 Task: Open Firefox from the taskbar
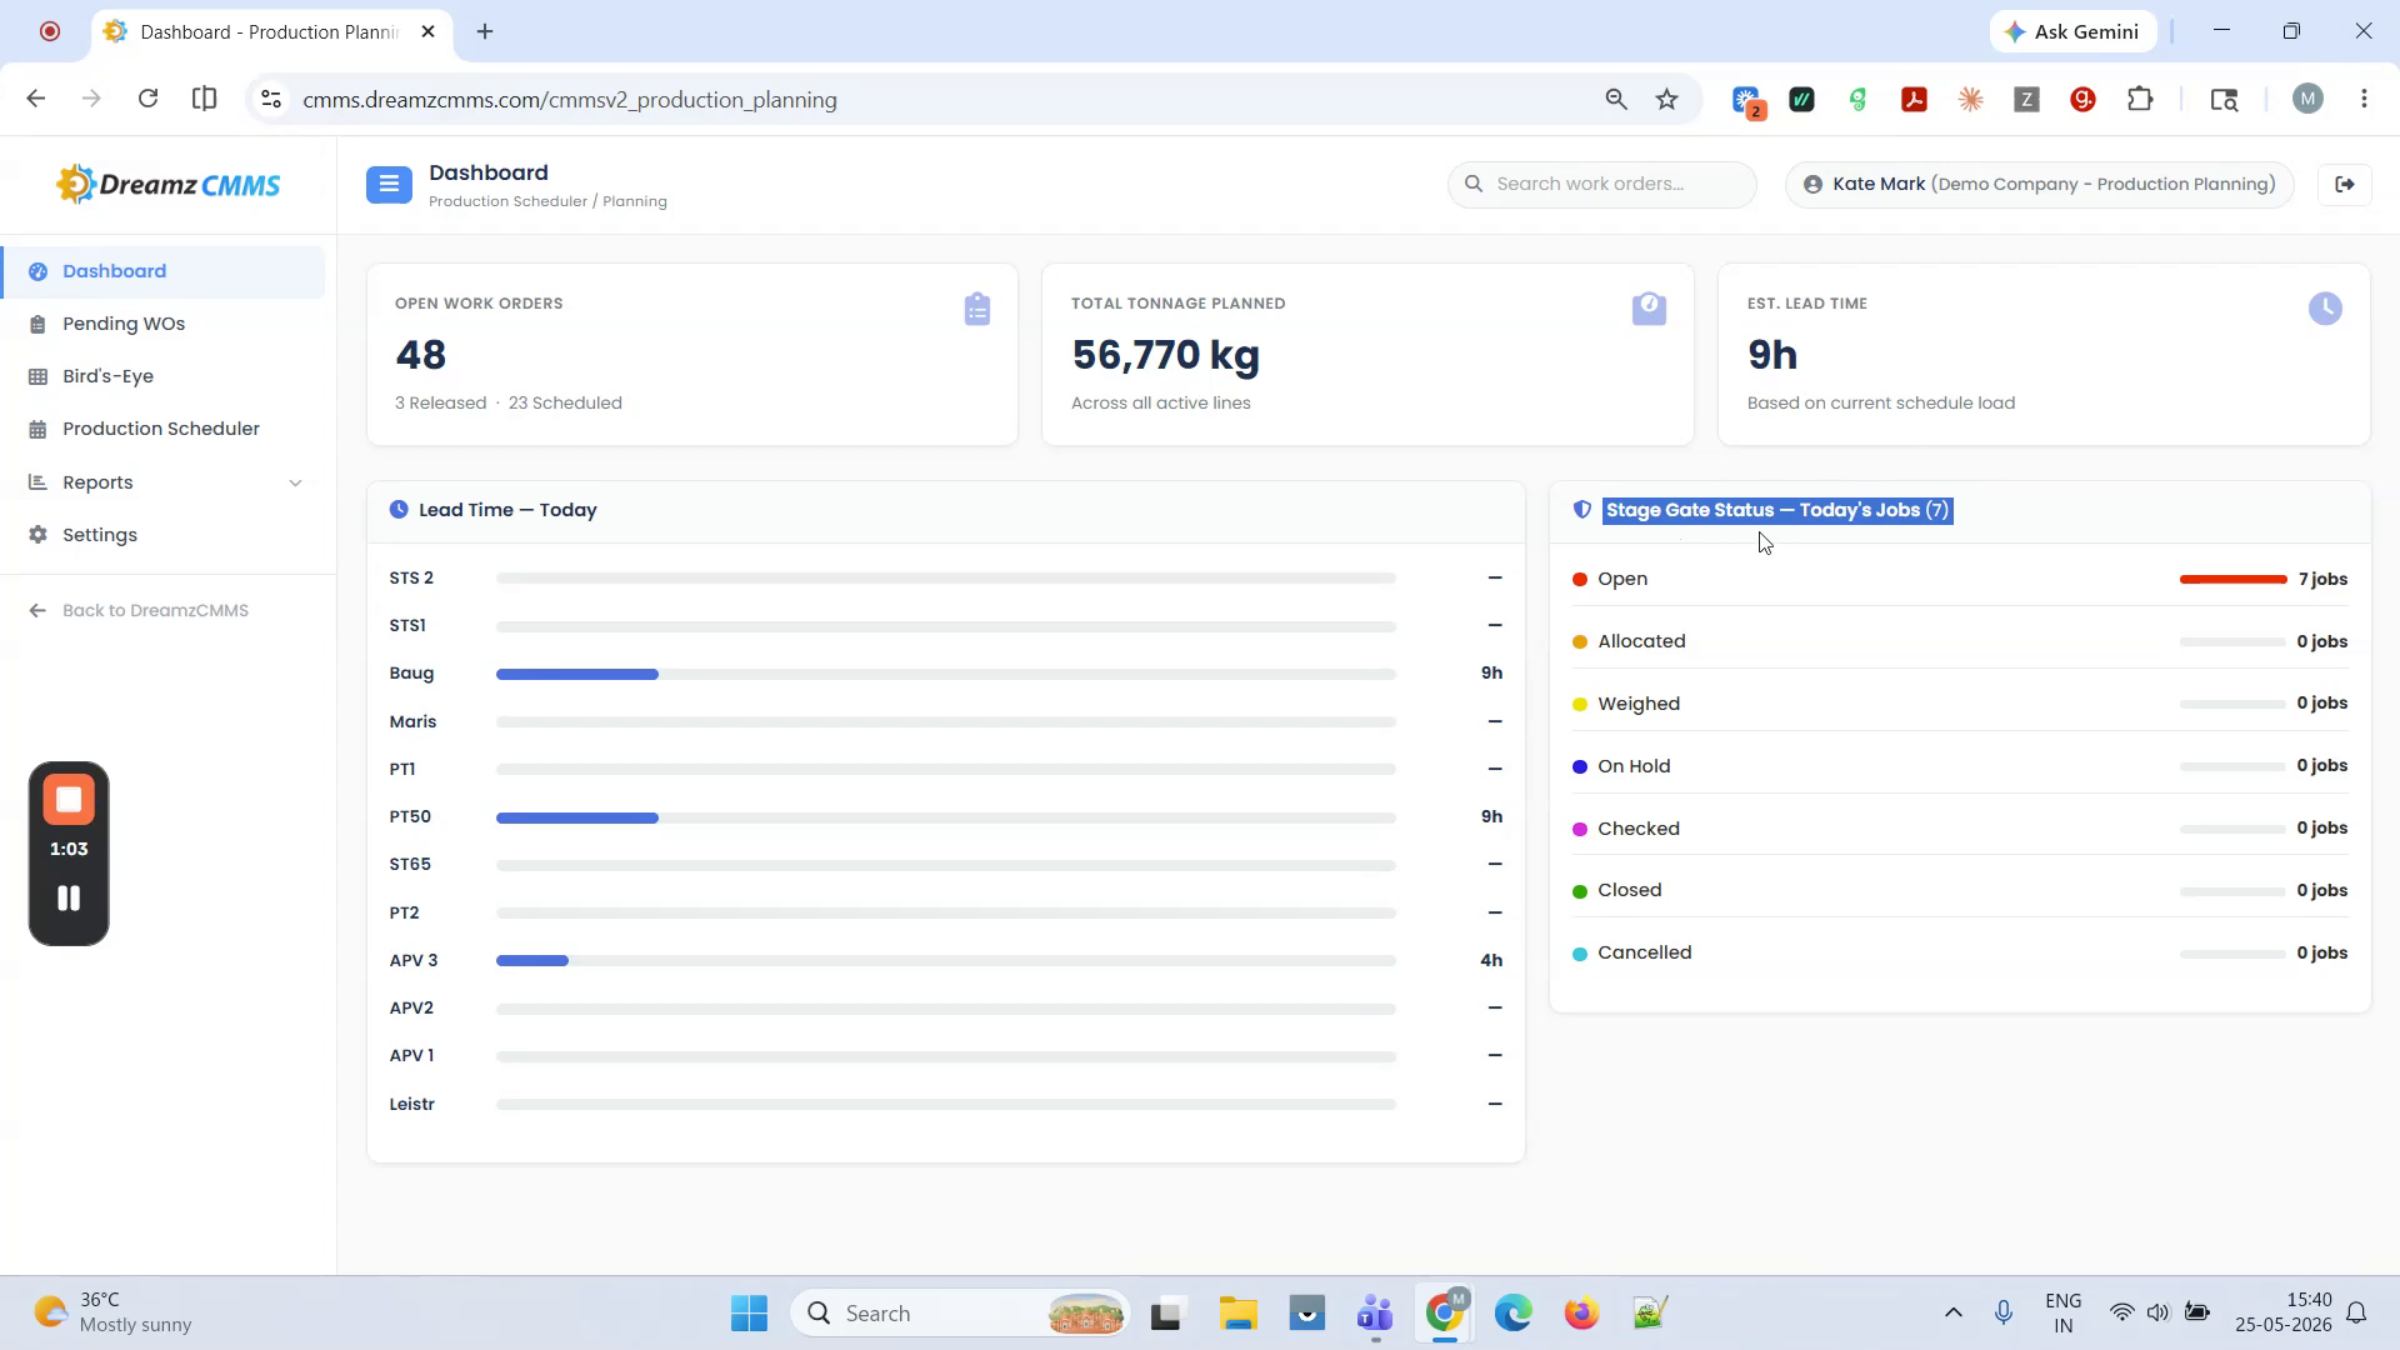coord(1582,1313)
